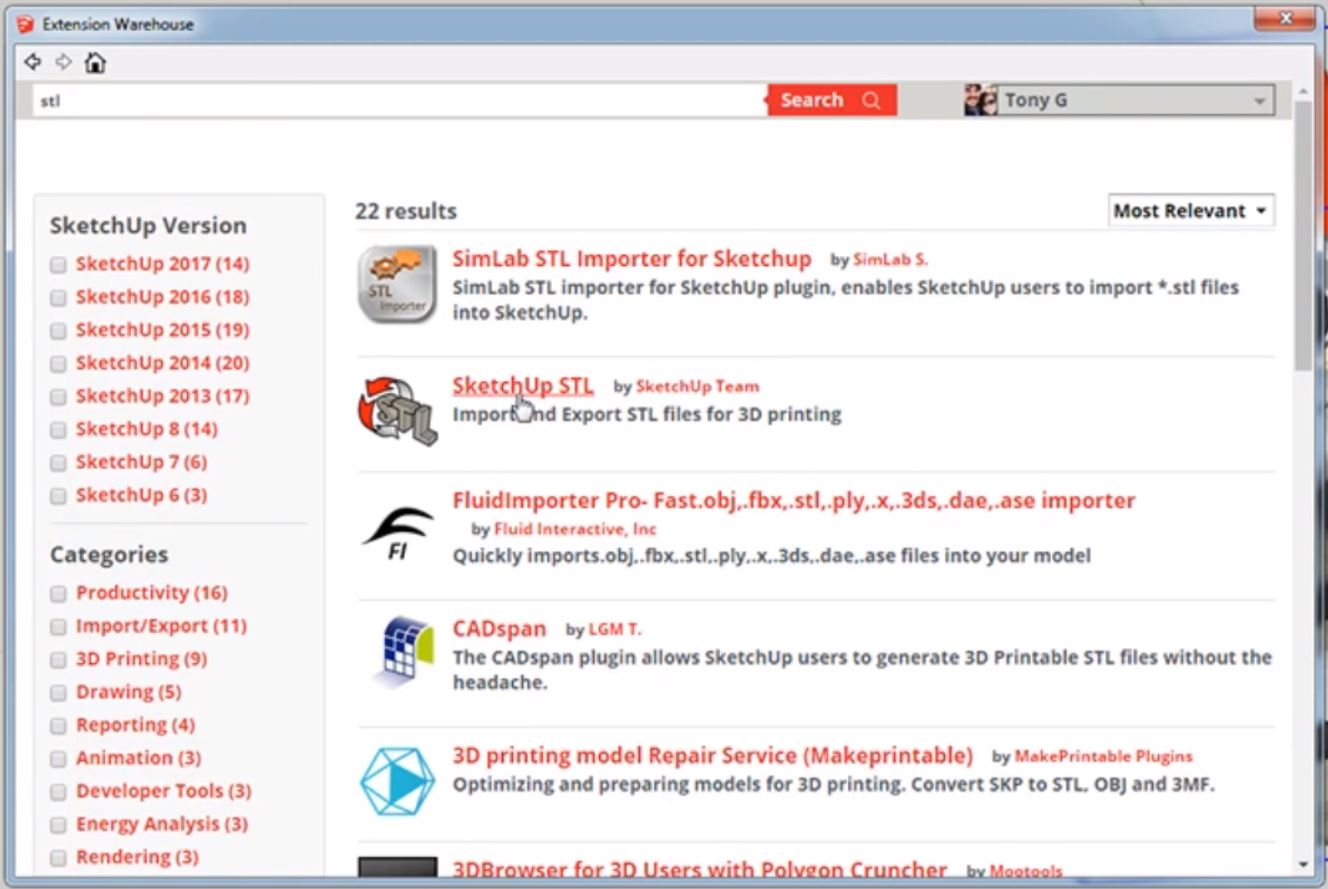Check the Drawing category filter
The height and width of the screenshot is (889, 1328).
[58, 693]
